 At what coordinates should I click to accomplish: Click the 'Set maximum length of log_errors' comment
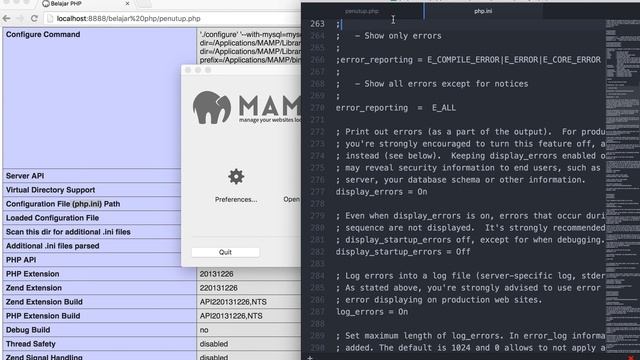[470, 336]
